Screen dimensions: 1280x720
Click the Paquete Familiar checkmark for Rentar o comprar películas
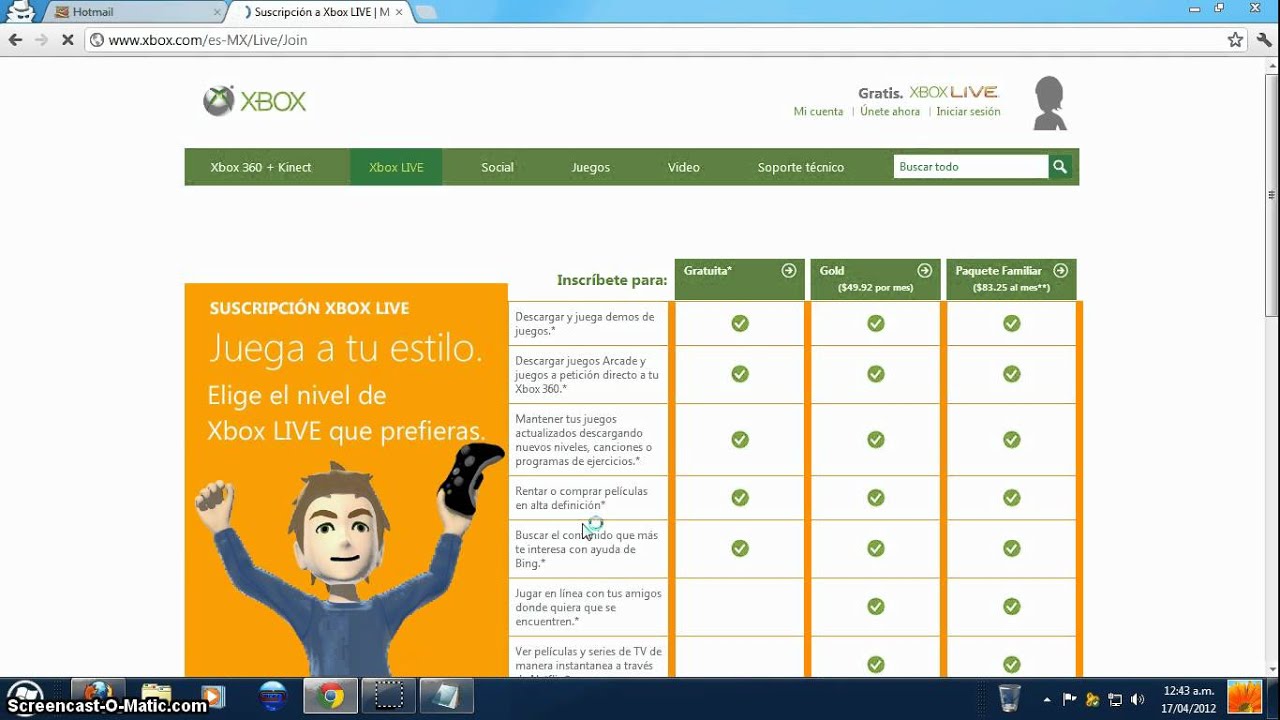click(x=1012, y=497)
